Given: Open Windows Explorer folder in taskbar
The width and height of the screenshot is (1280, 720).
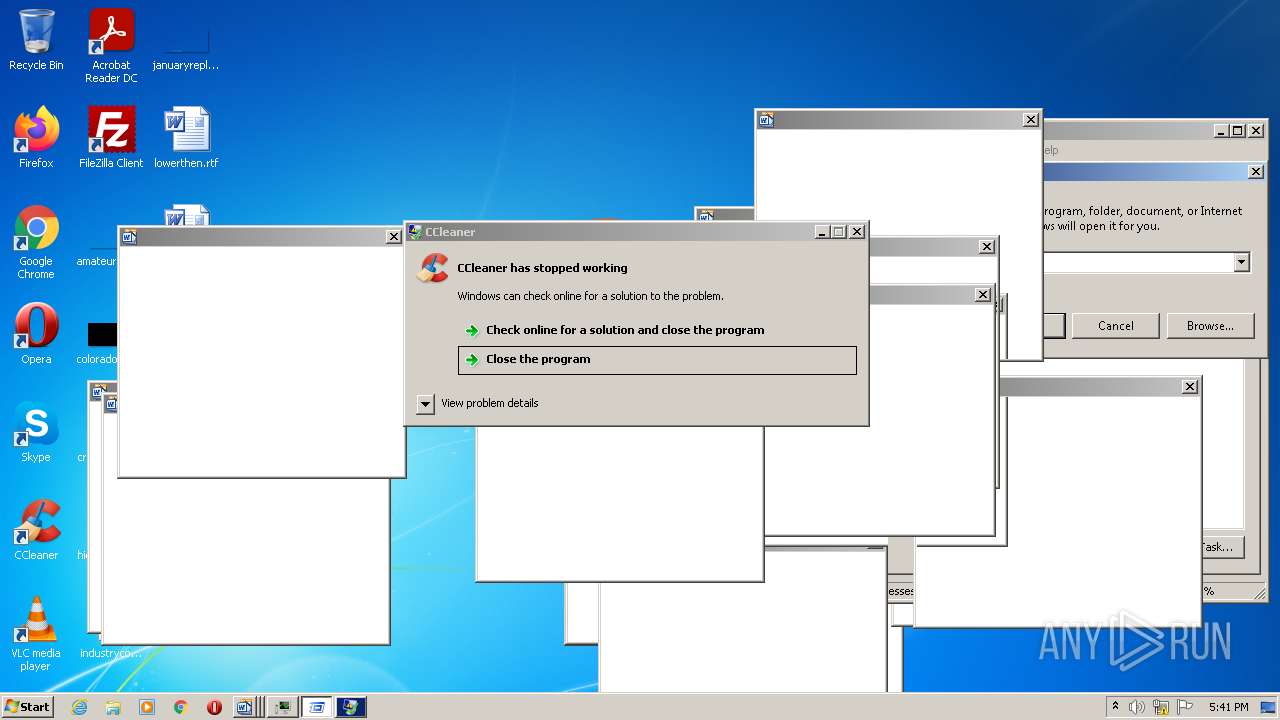Looking at the screenshot, I should click(113, 707).
